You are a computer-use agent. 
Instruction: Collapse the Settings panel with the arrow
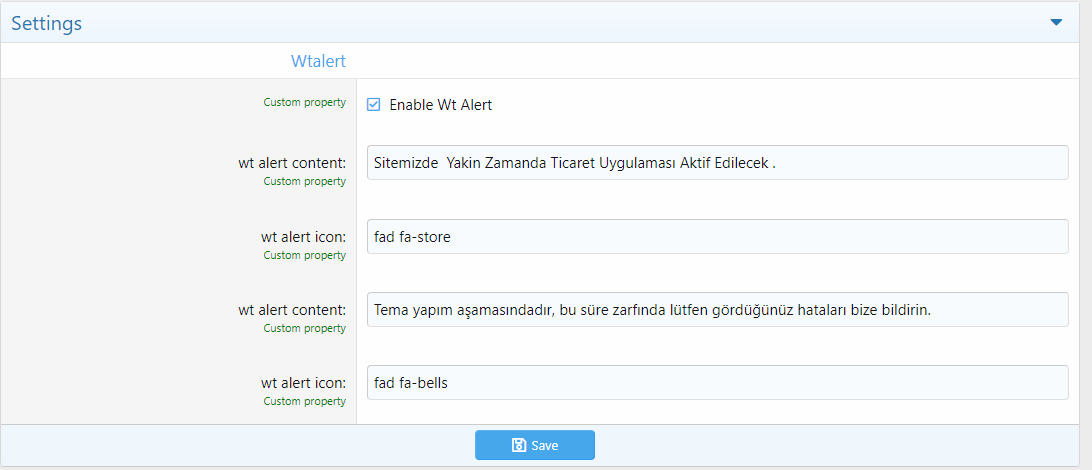1056,22
